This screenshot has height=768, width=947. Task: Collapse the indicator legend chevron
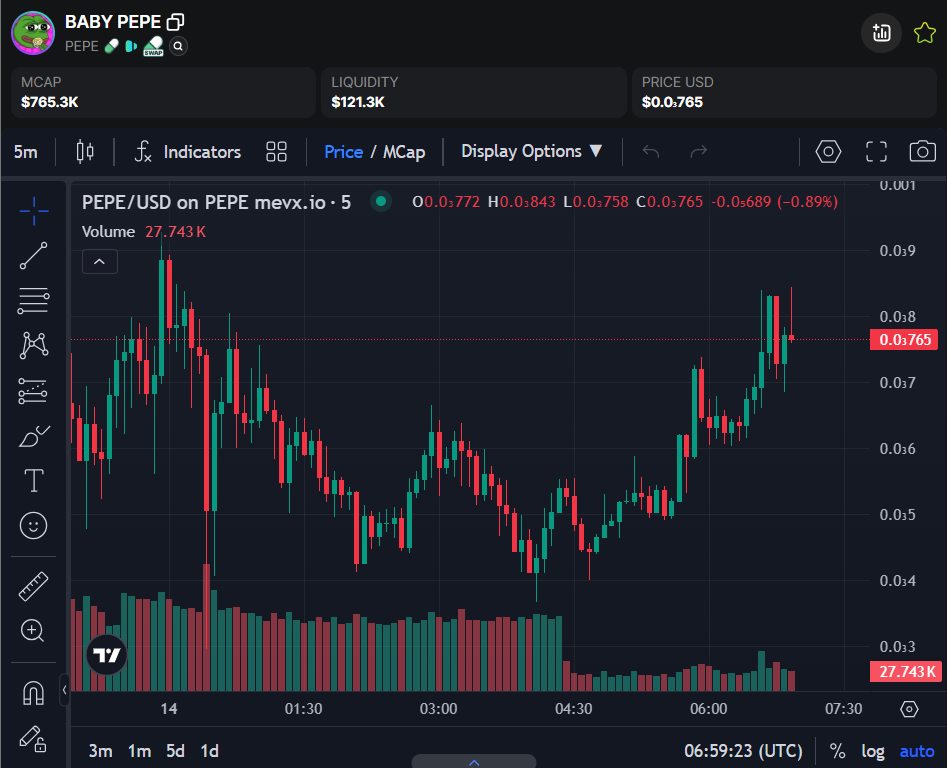coord(100,261)
